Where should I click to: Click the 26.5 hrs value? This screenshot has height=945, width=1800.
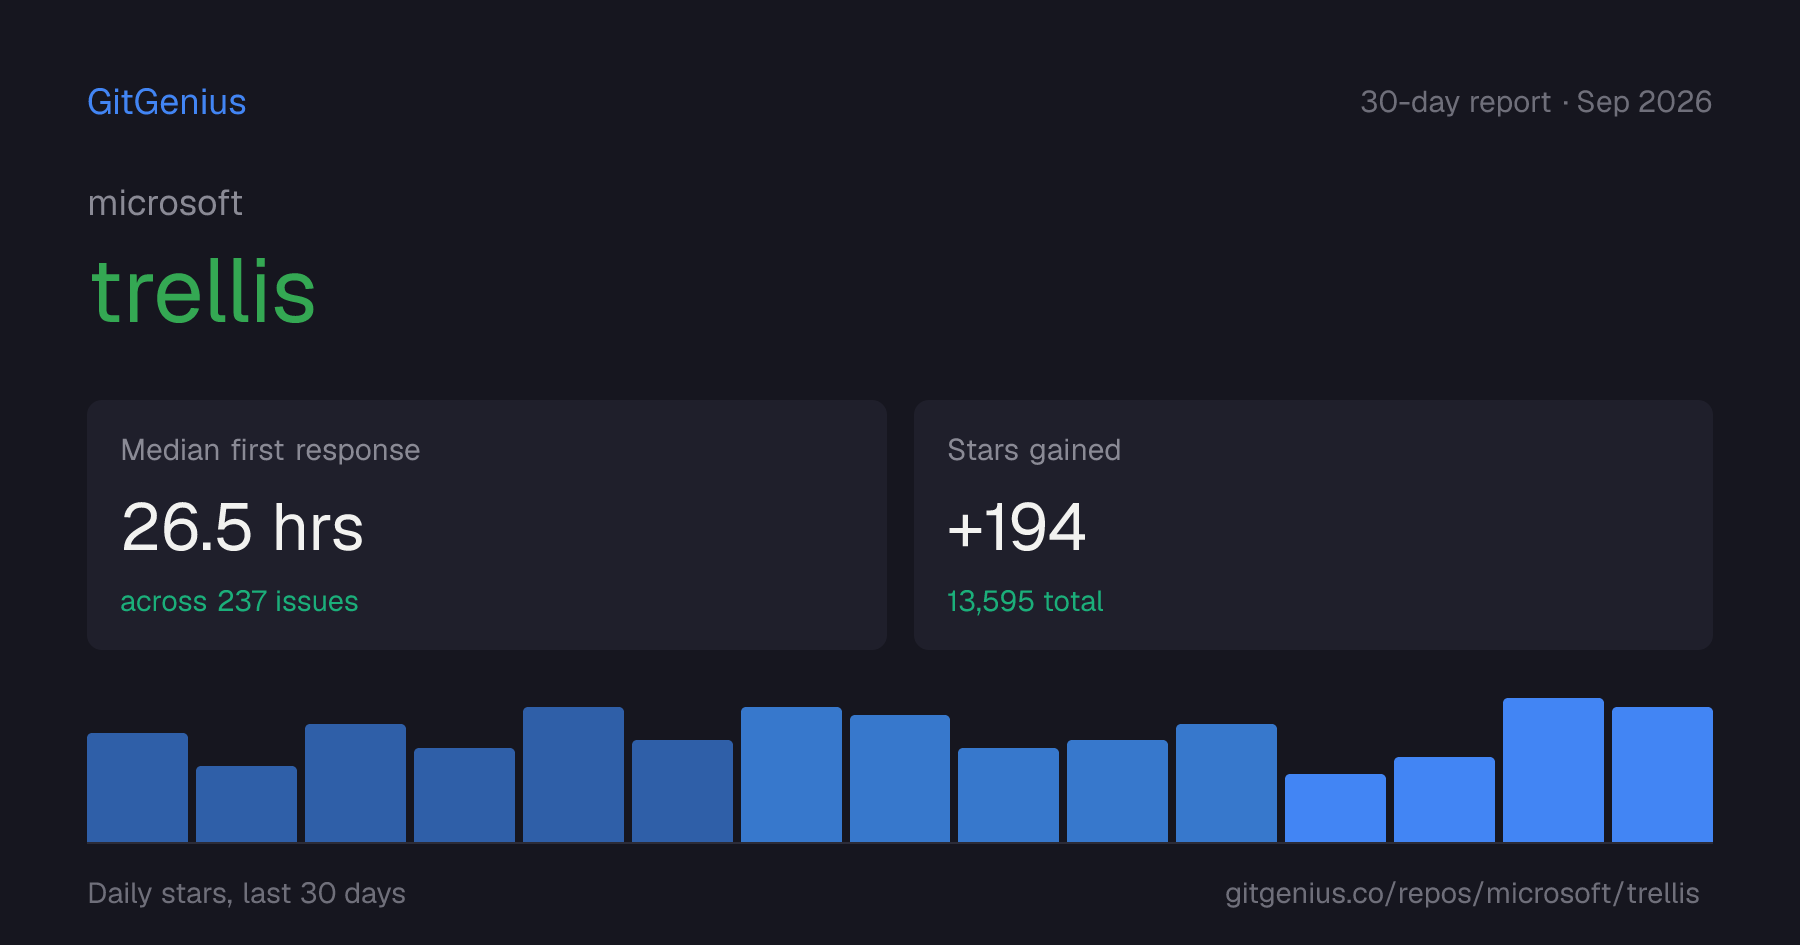[242, 527]
